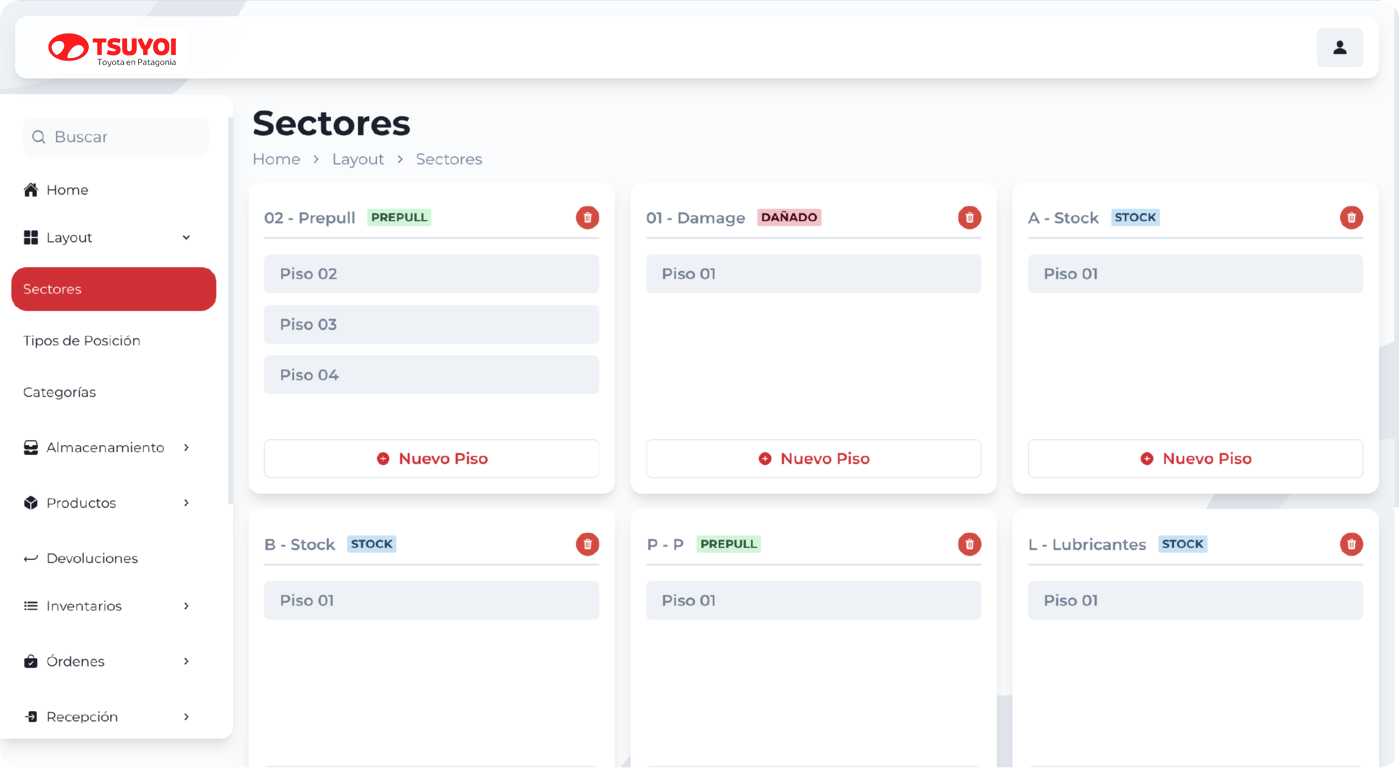Open the Categorías menu item
1399x768 pixels.
60,393
